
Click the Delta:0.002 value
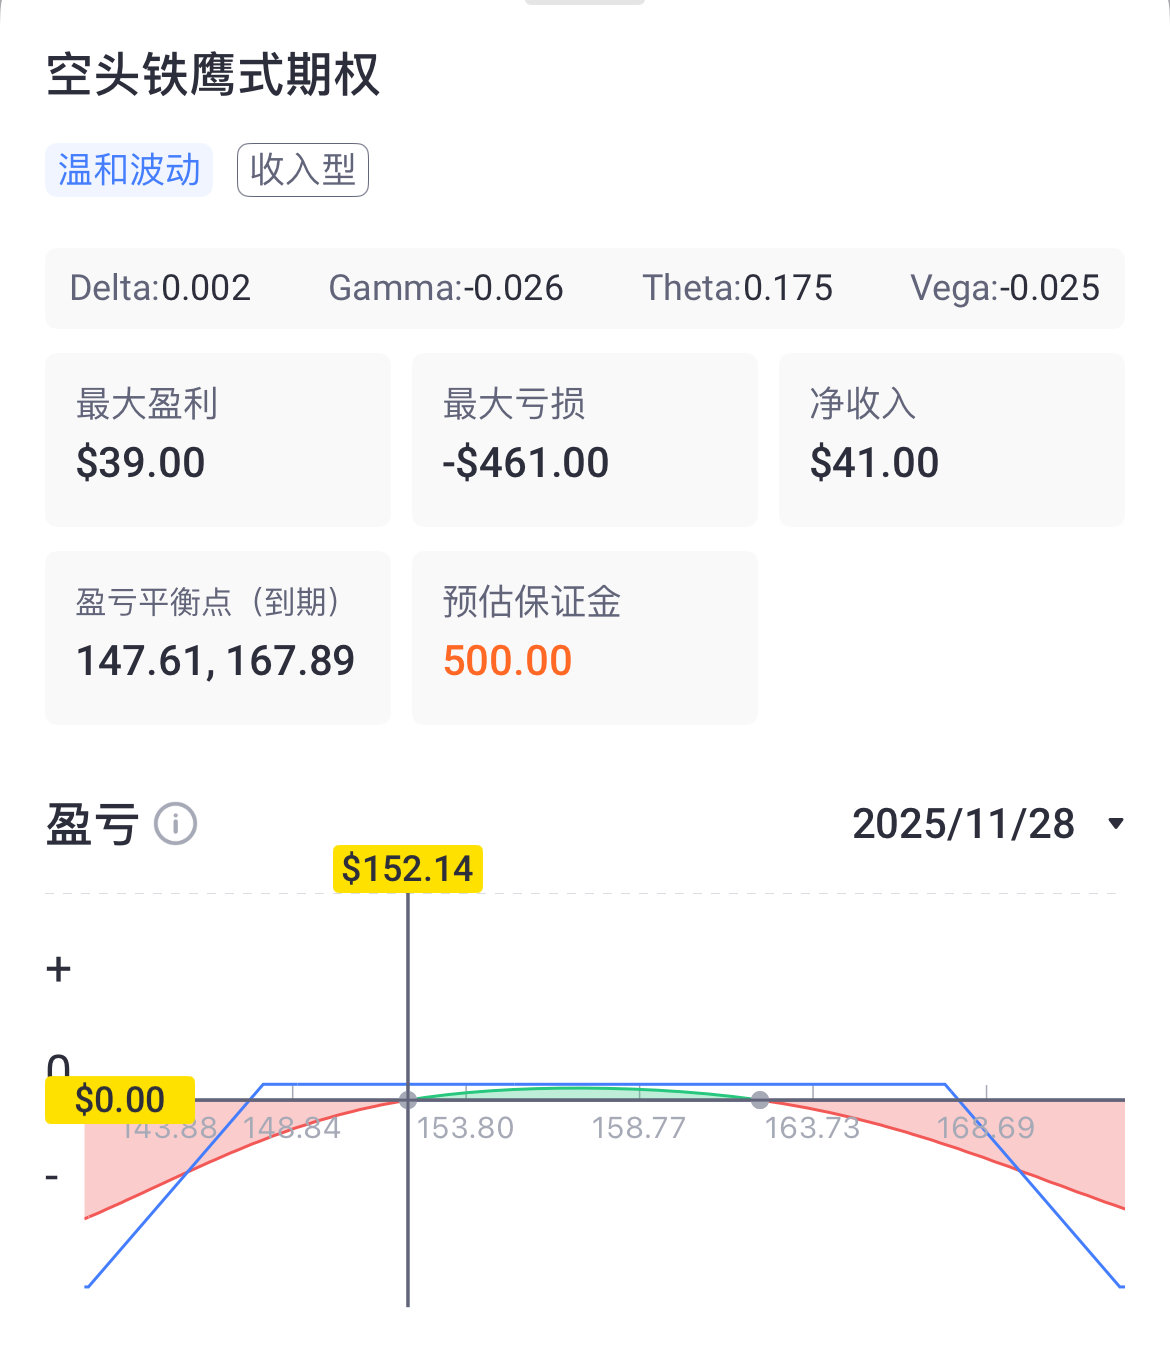coord(160,288)
